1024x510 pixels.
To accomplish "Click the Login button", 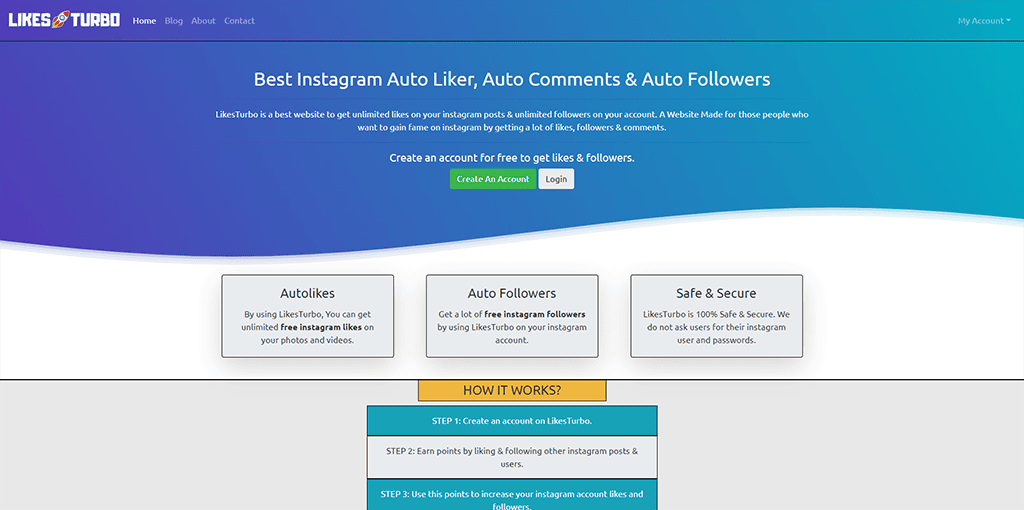I will coord(556,179).
